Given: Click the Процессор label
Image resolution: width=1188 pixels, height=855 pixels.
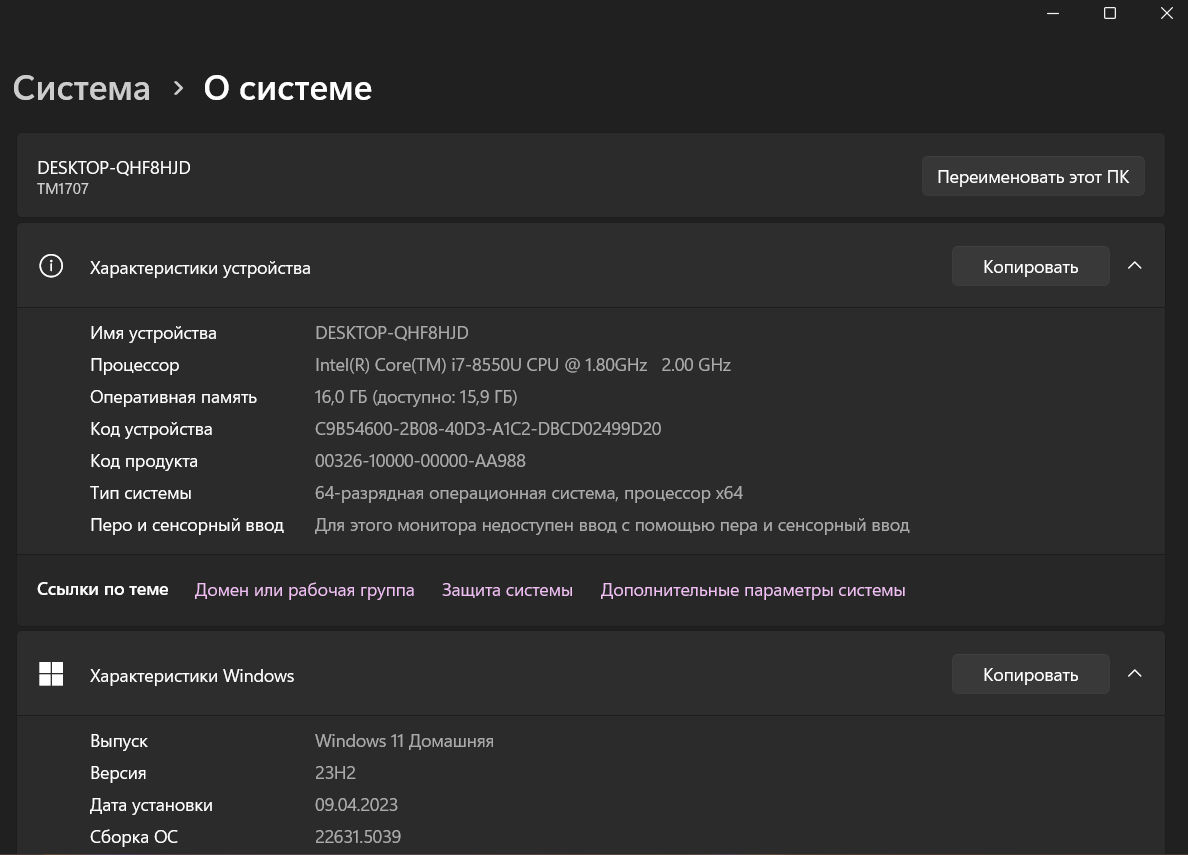Looking at the screenshot, I should point(135,365).
